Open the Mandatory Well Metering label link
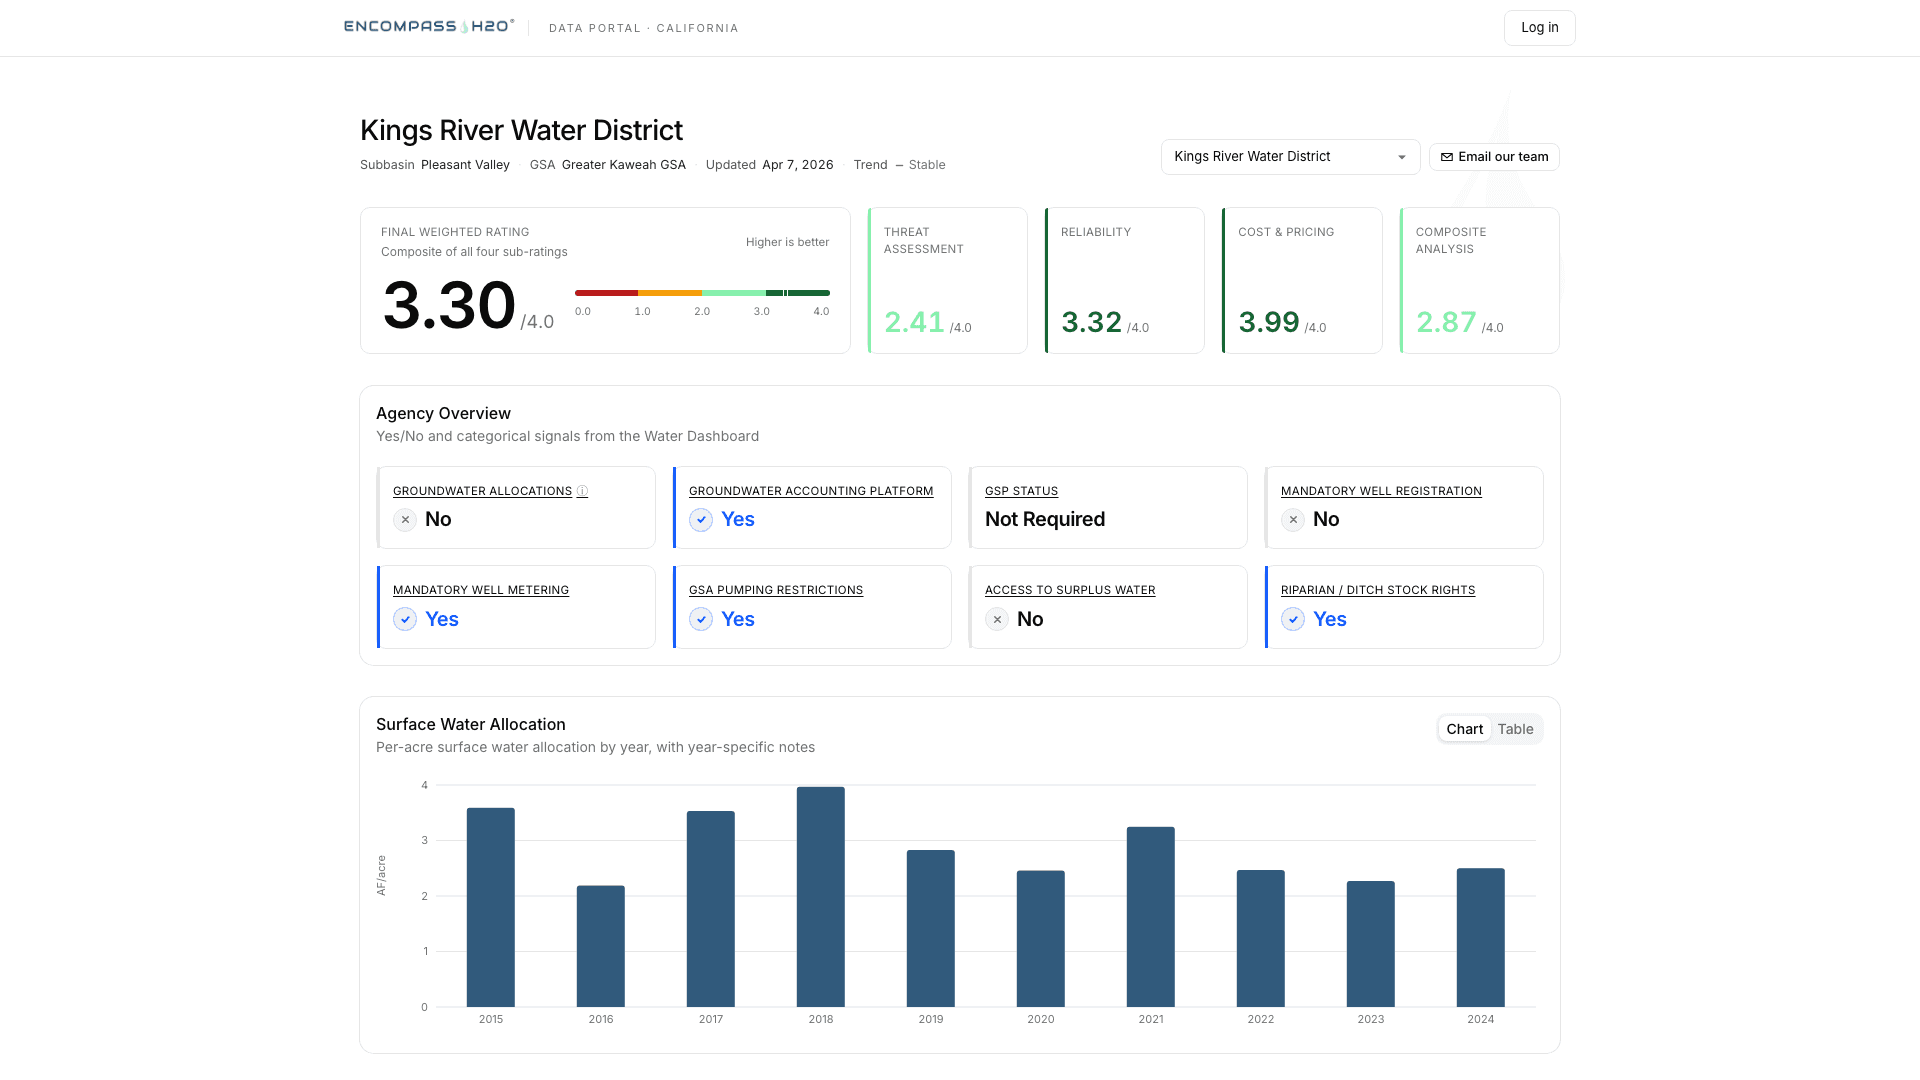The width and height of the screenshot is (1920, 1080). point(481,590)
